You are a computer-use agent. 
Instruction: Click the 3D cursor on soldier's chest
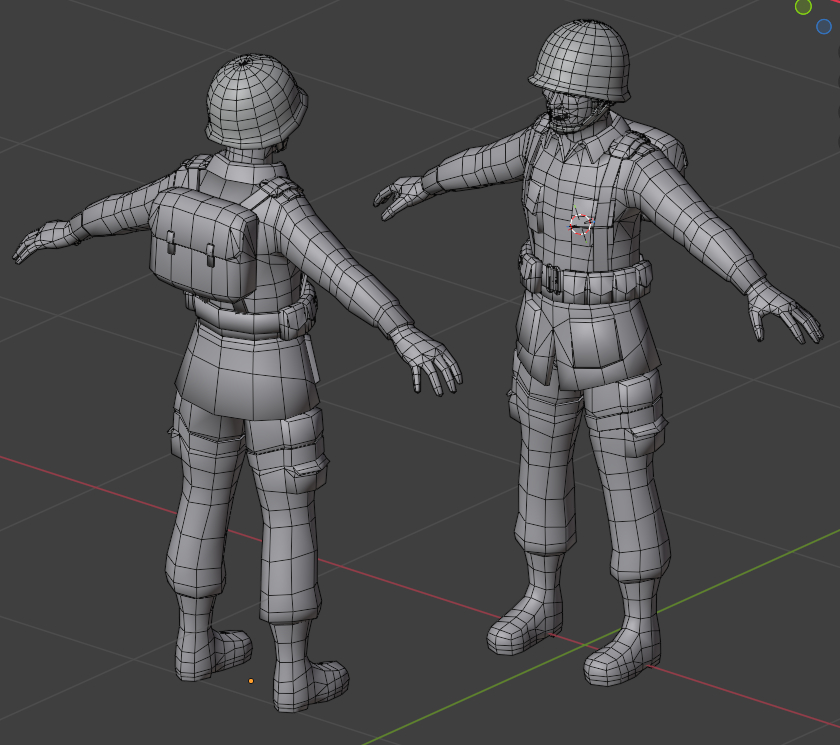click(581, 225)
